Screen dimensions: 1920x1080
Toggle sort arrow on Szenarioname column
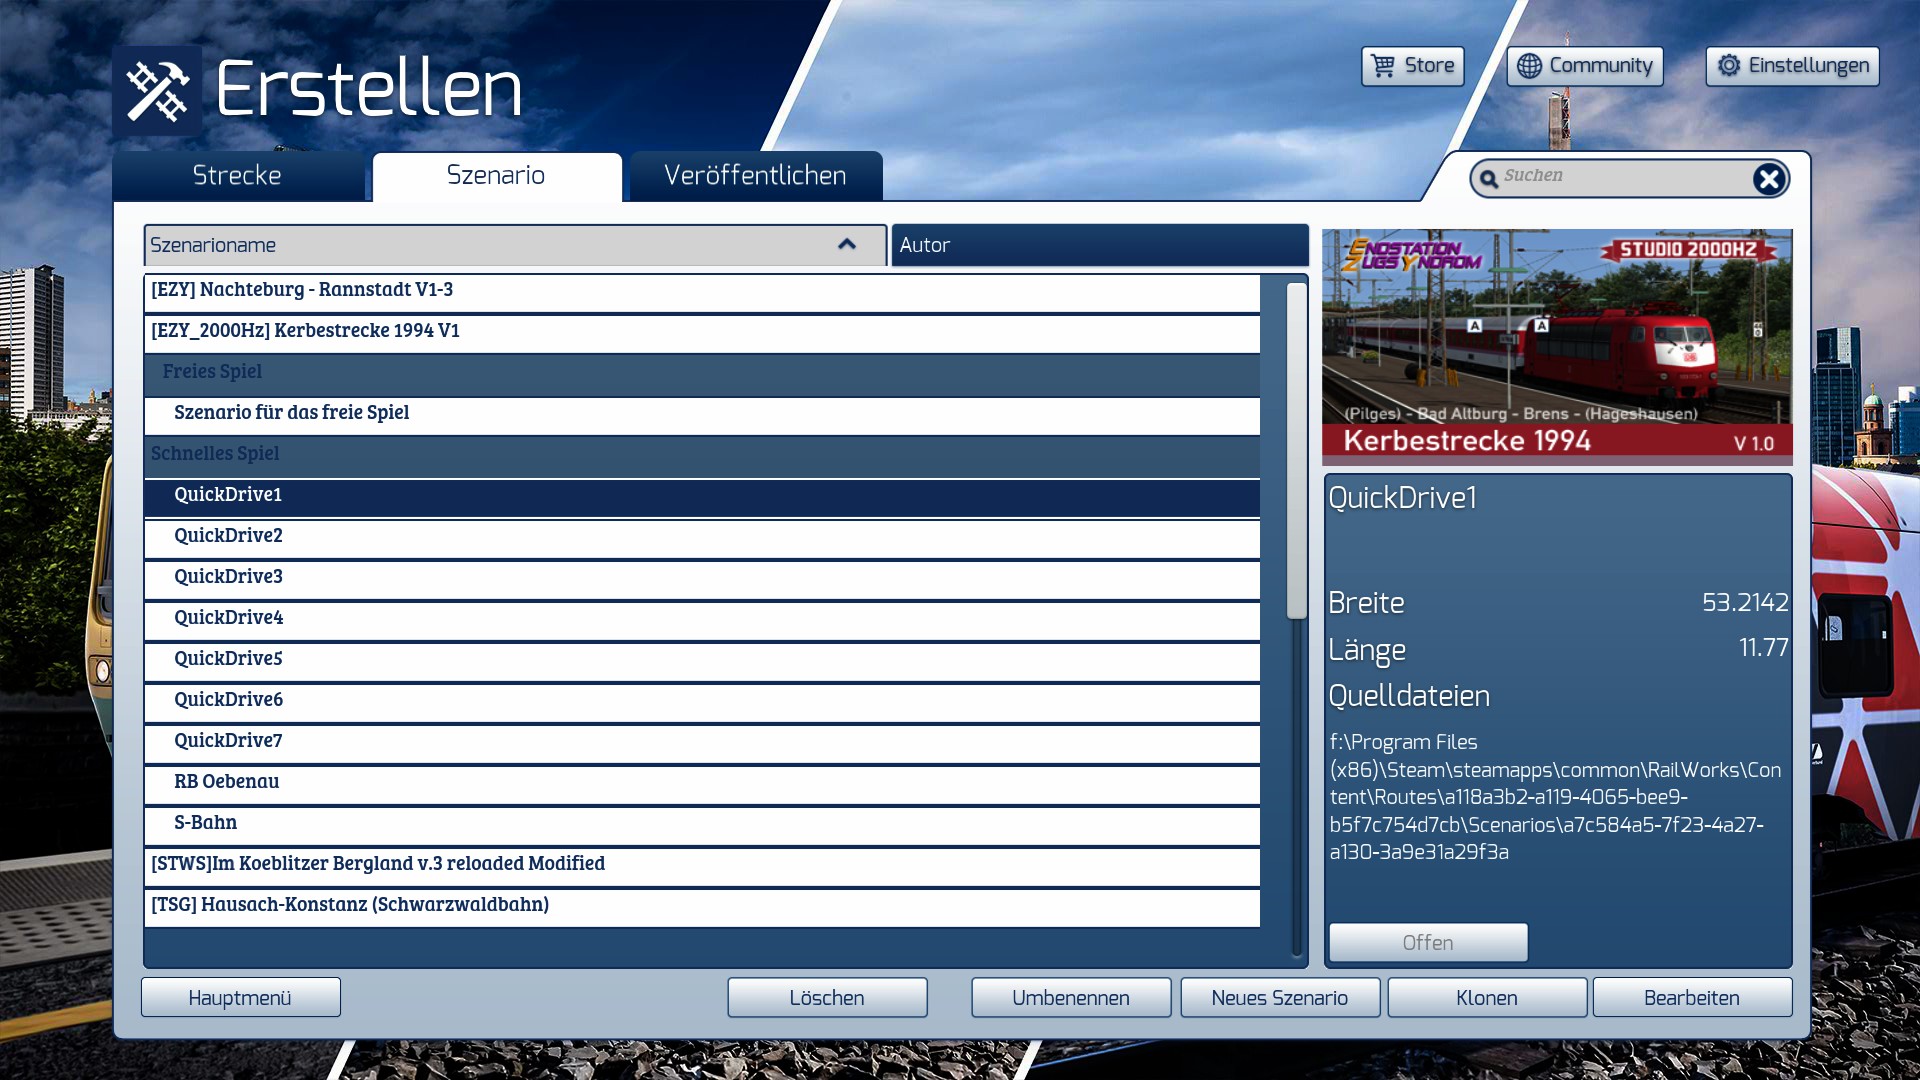click(x=847, y=245)
